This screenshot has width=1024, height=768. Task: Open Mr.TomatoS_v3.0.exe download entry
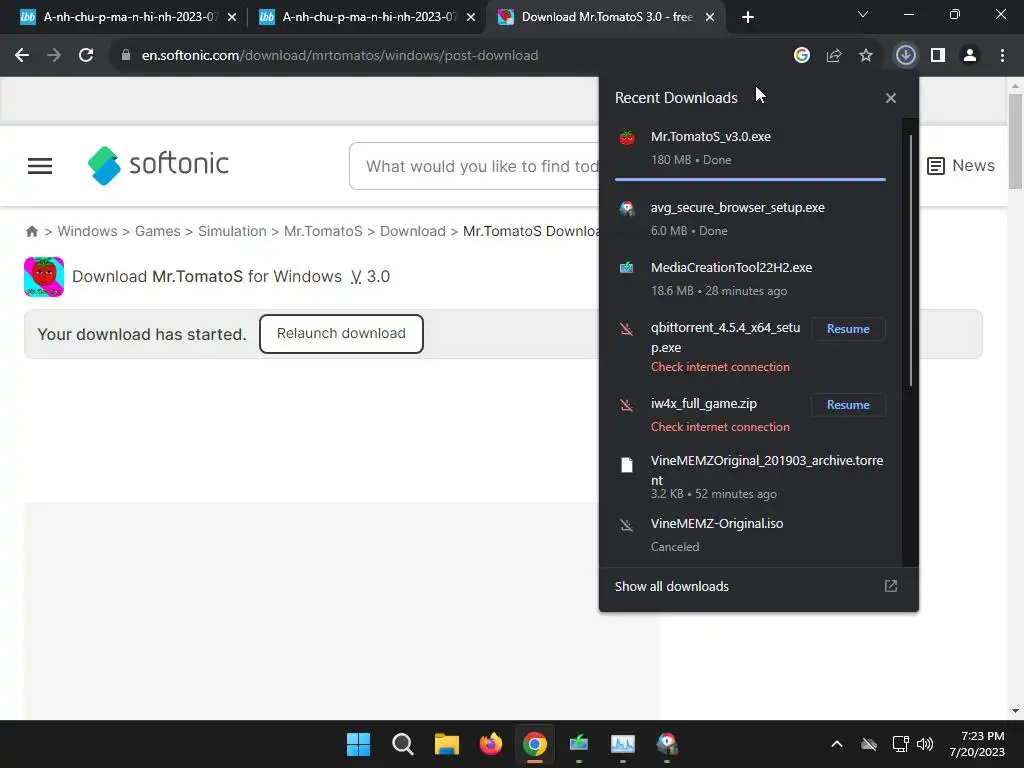(750, 148)
